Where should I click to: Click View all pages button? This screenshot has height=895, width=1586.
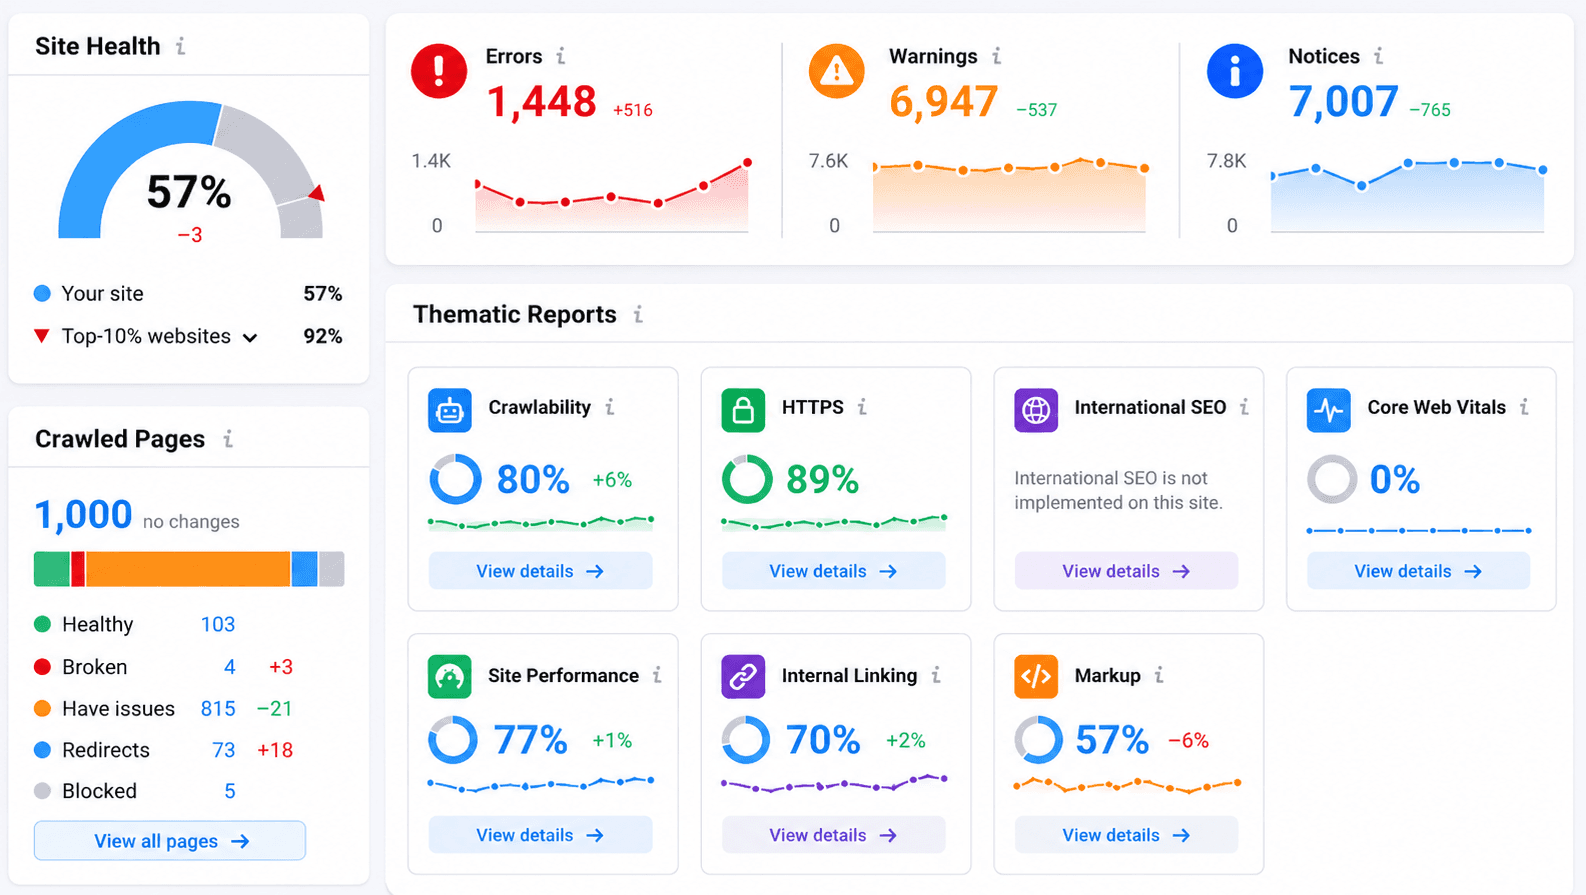(x=170, y=841)
